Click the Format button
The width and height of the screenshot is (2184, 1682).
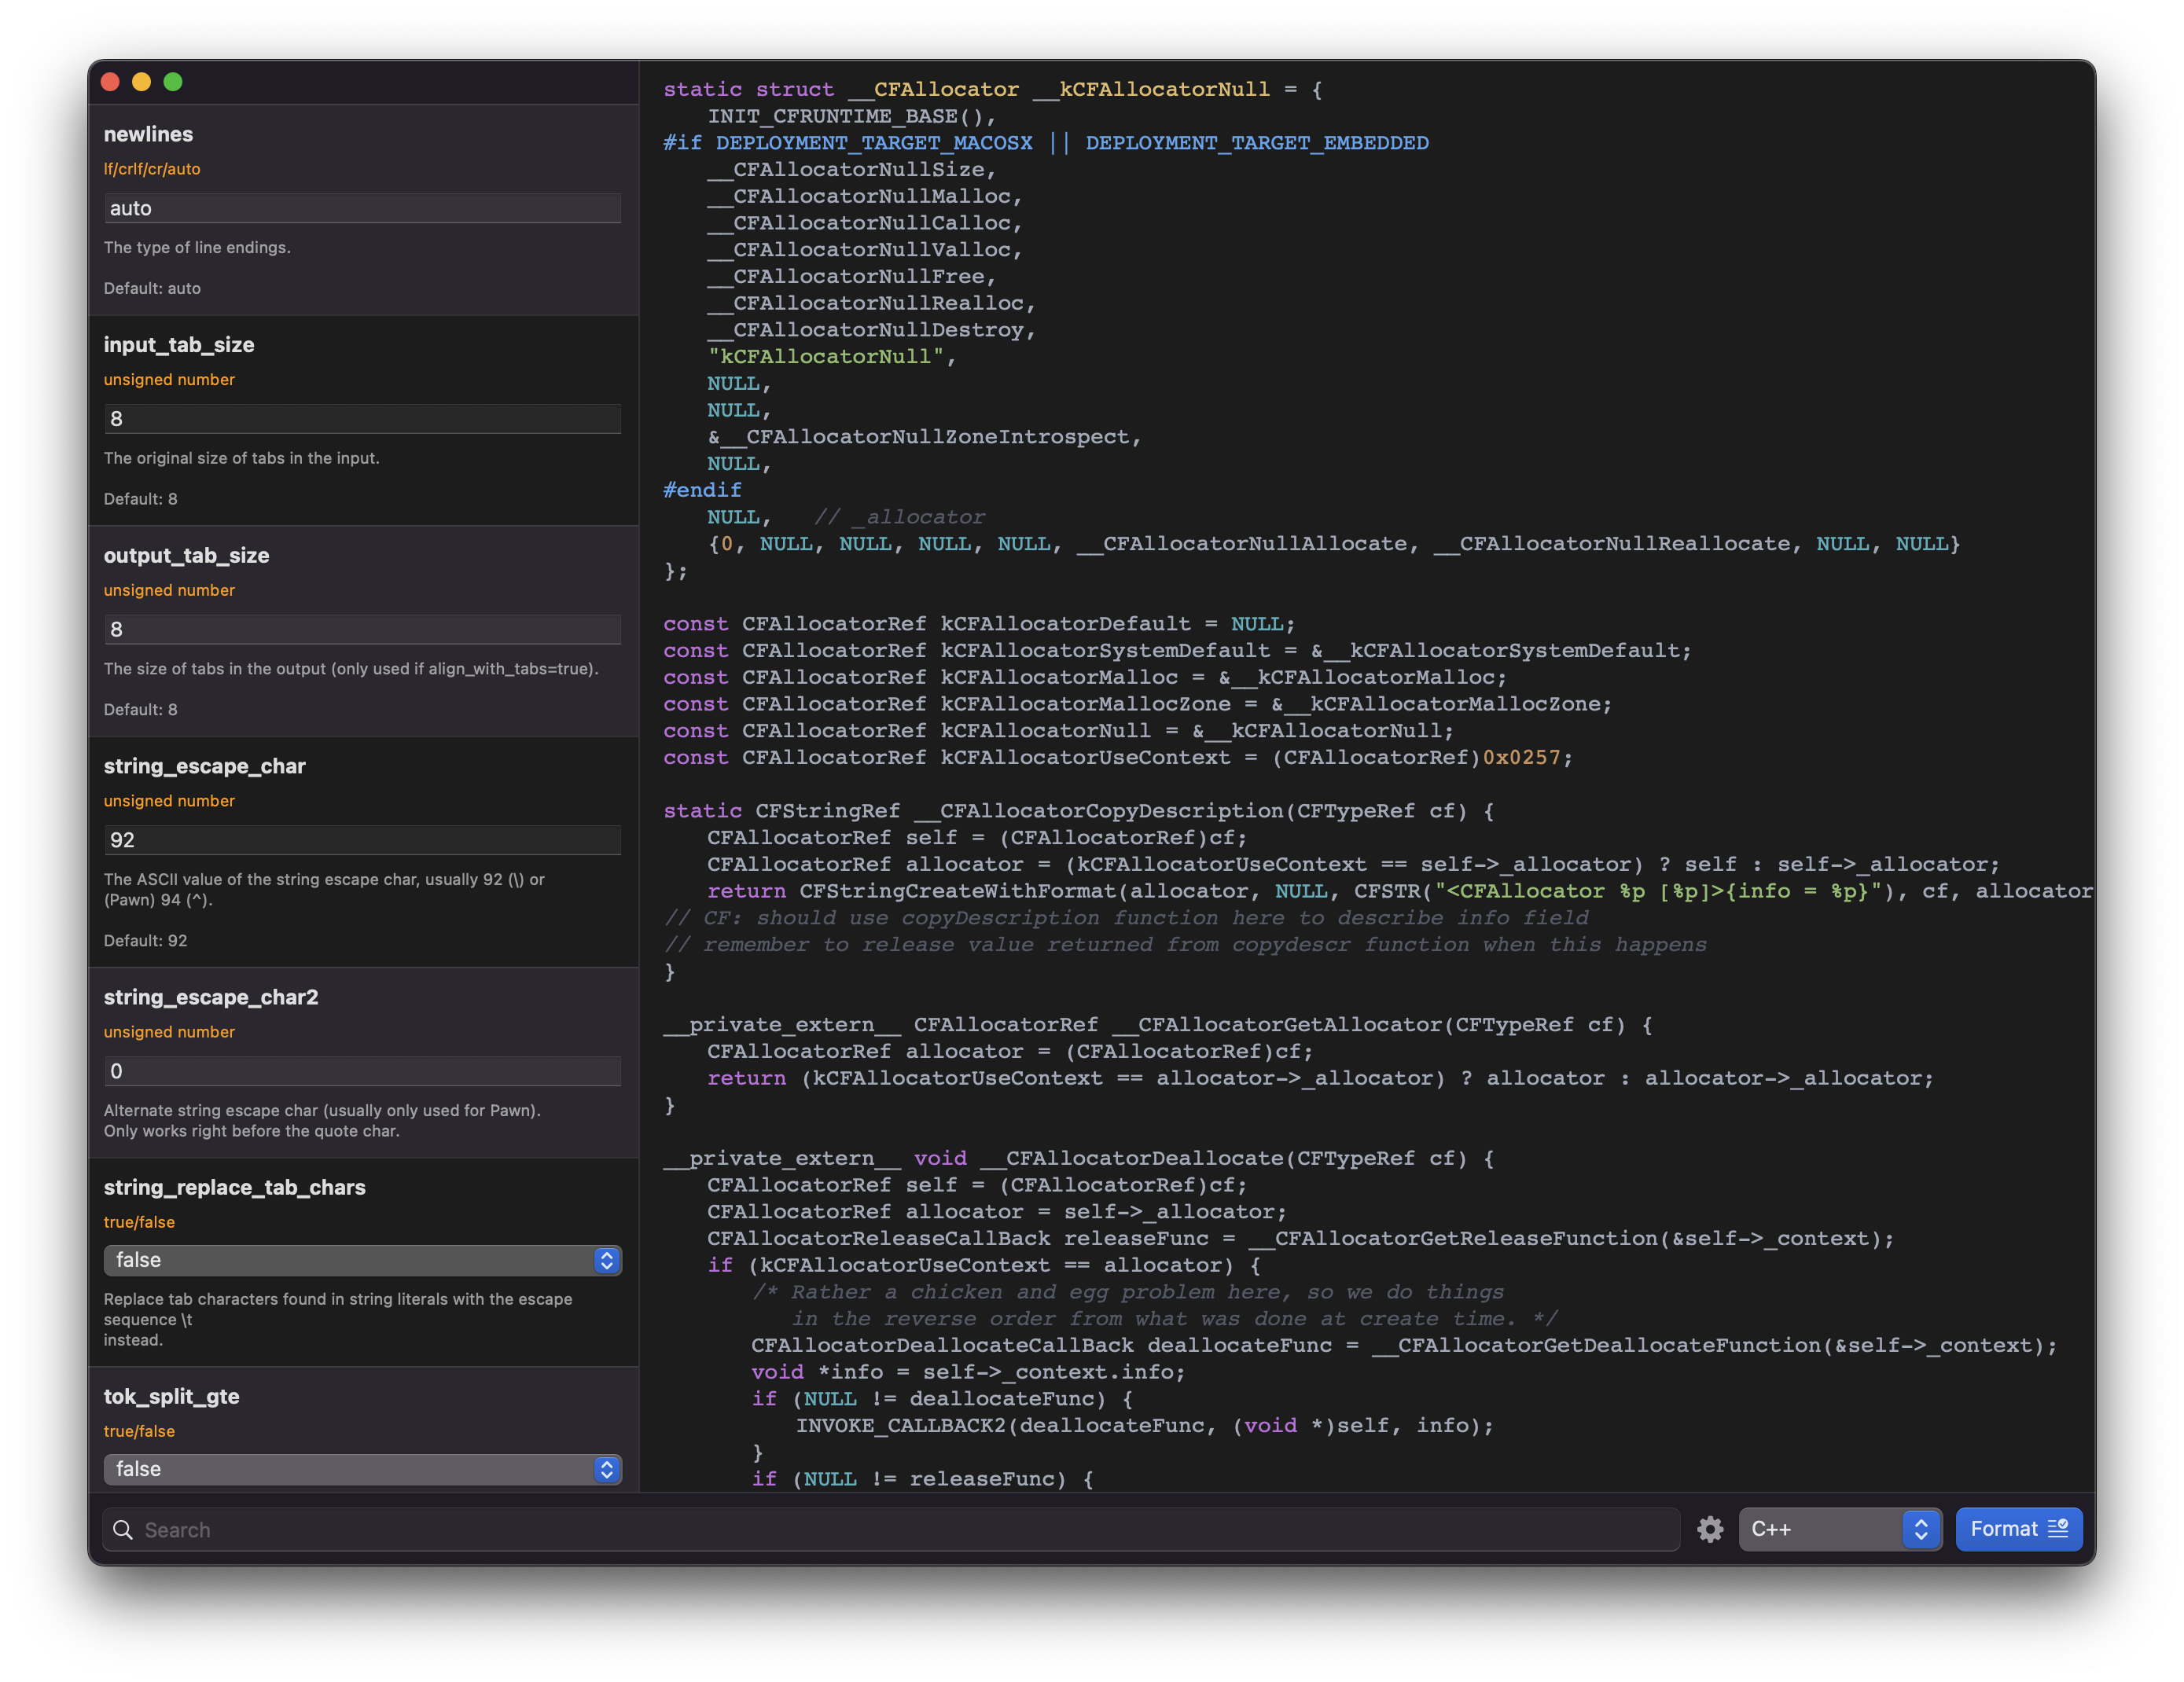(x=2018, y=1529)
